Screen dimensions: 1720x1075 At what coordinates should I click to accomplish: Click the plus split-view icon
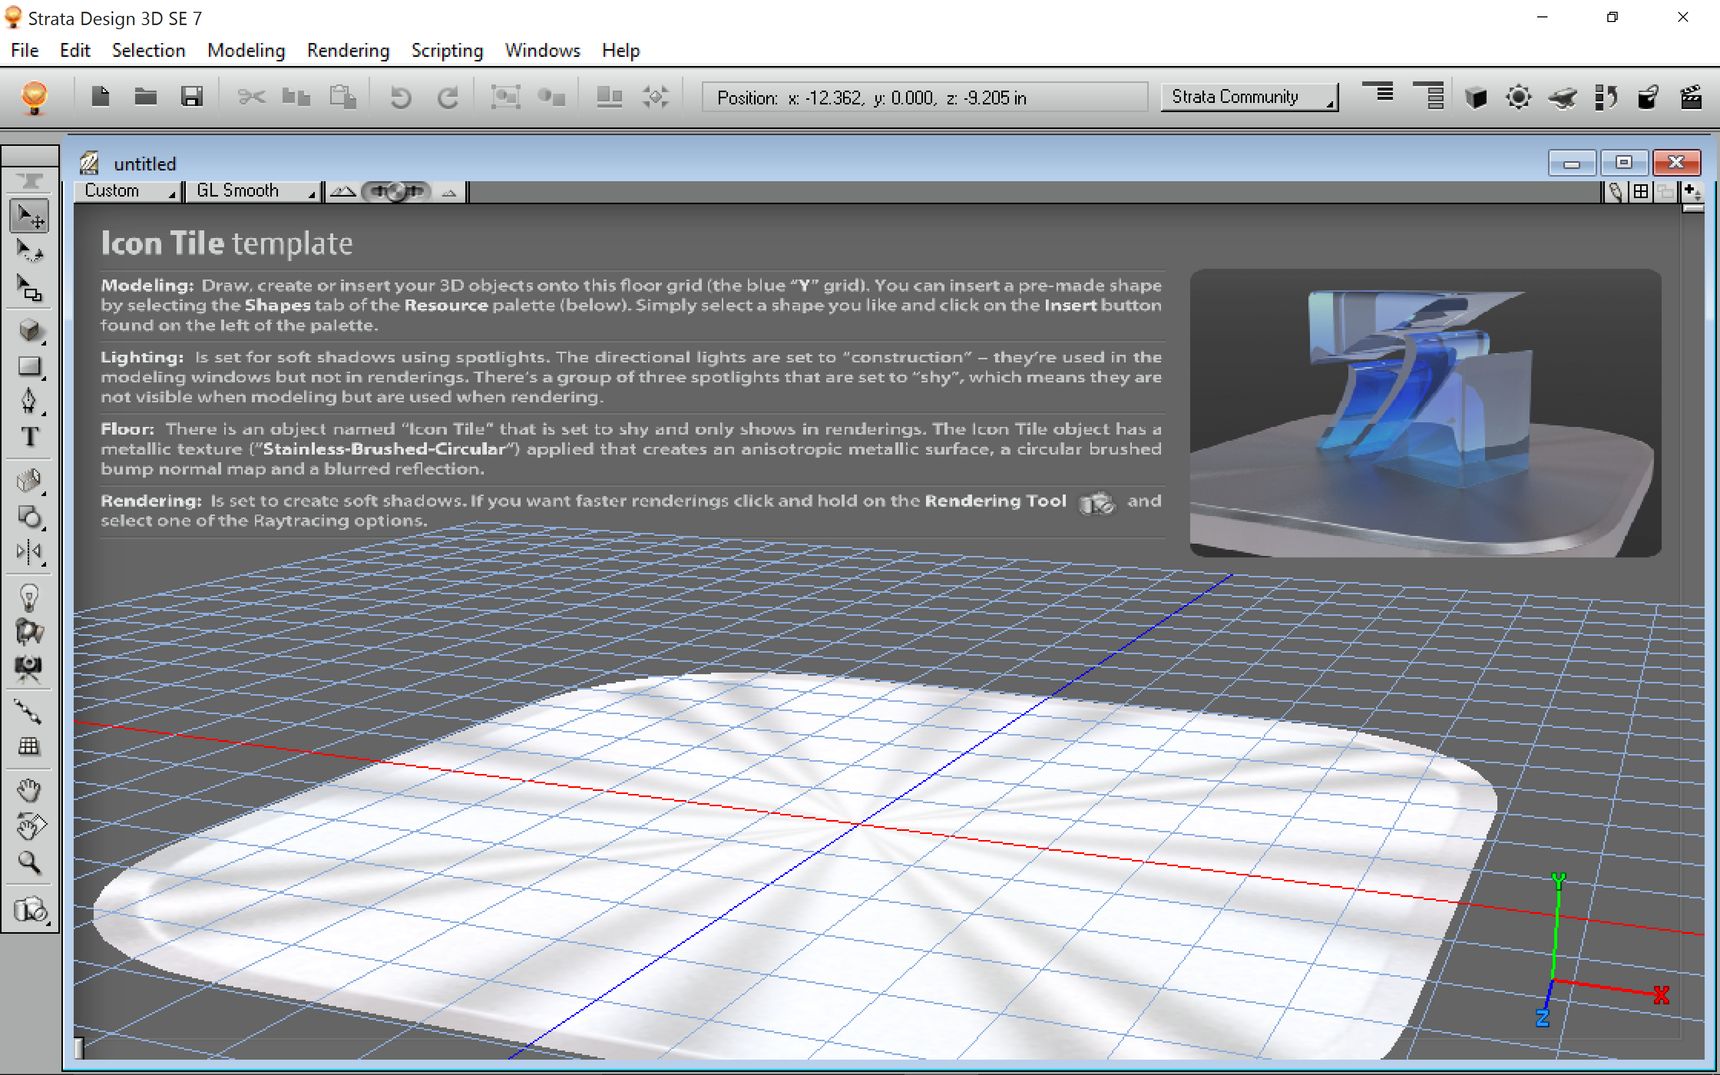1692,192
